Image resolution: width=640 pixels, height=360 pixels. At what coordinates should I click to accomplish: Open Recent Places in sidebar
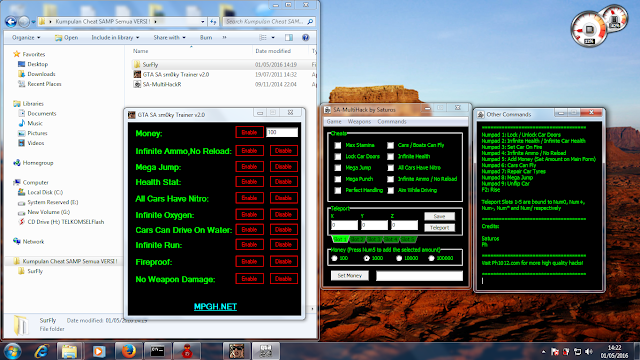pyautogui.click(x=44, y=84)
